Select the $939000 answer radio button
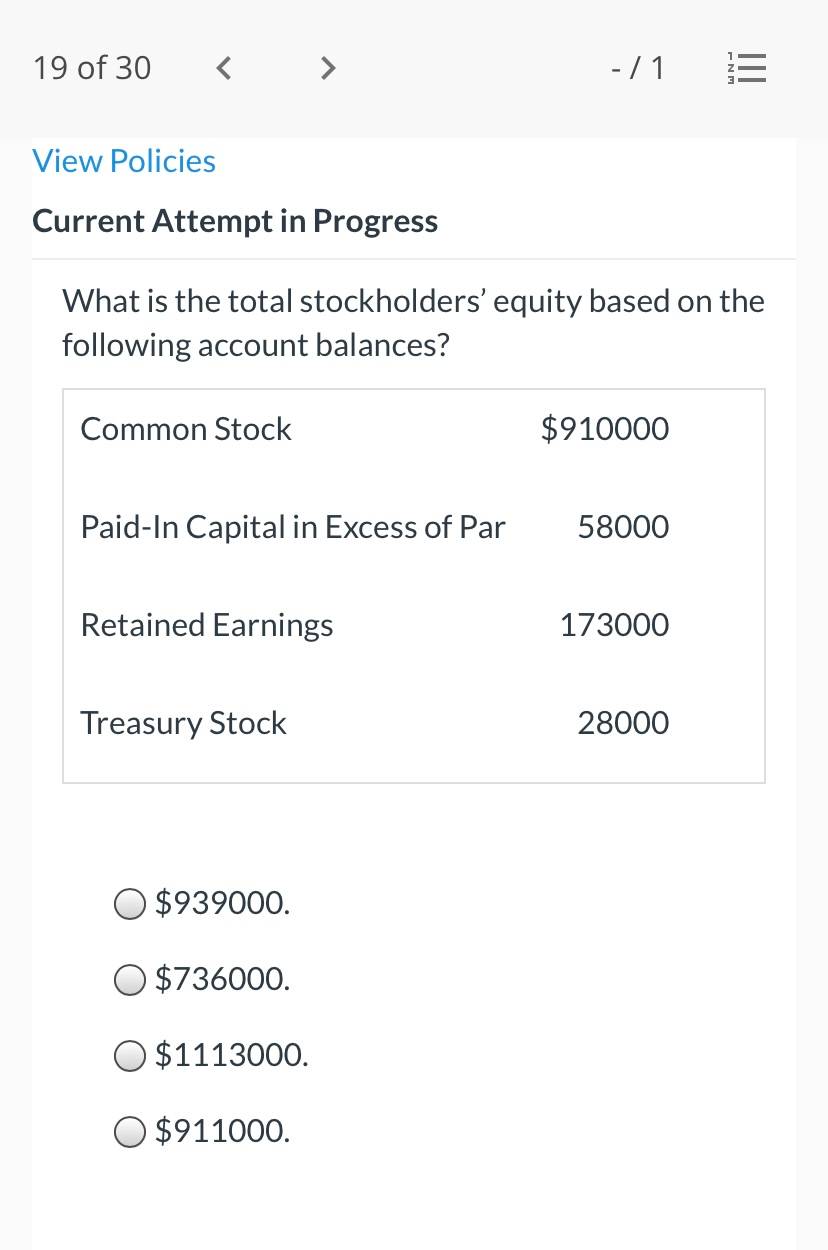Screen dimensions: 828x1250 pyautogui.click(x=130, y=904)
